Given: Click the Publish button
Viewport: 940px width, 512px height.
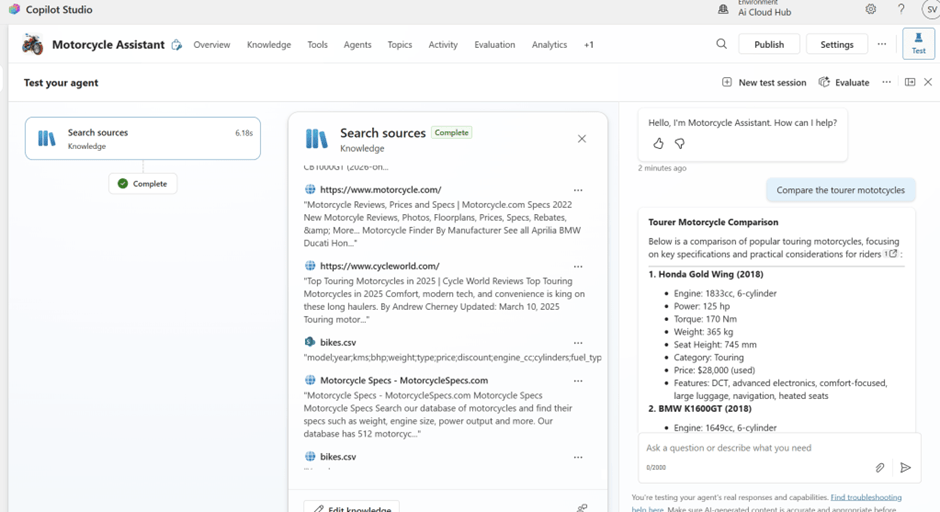Looking at the screenshot, I should (769, 44).
